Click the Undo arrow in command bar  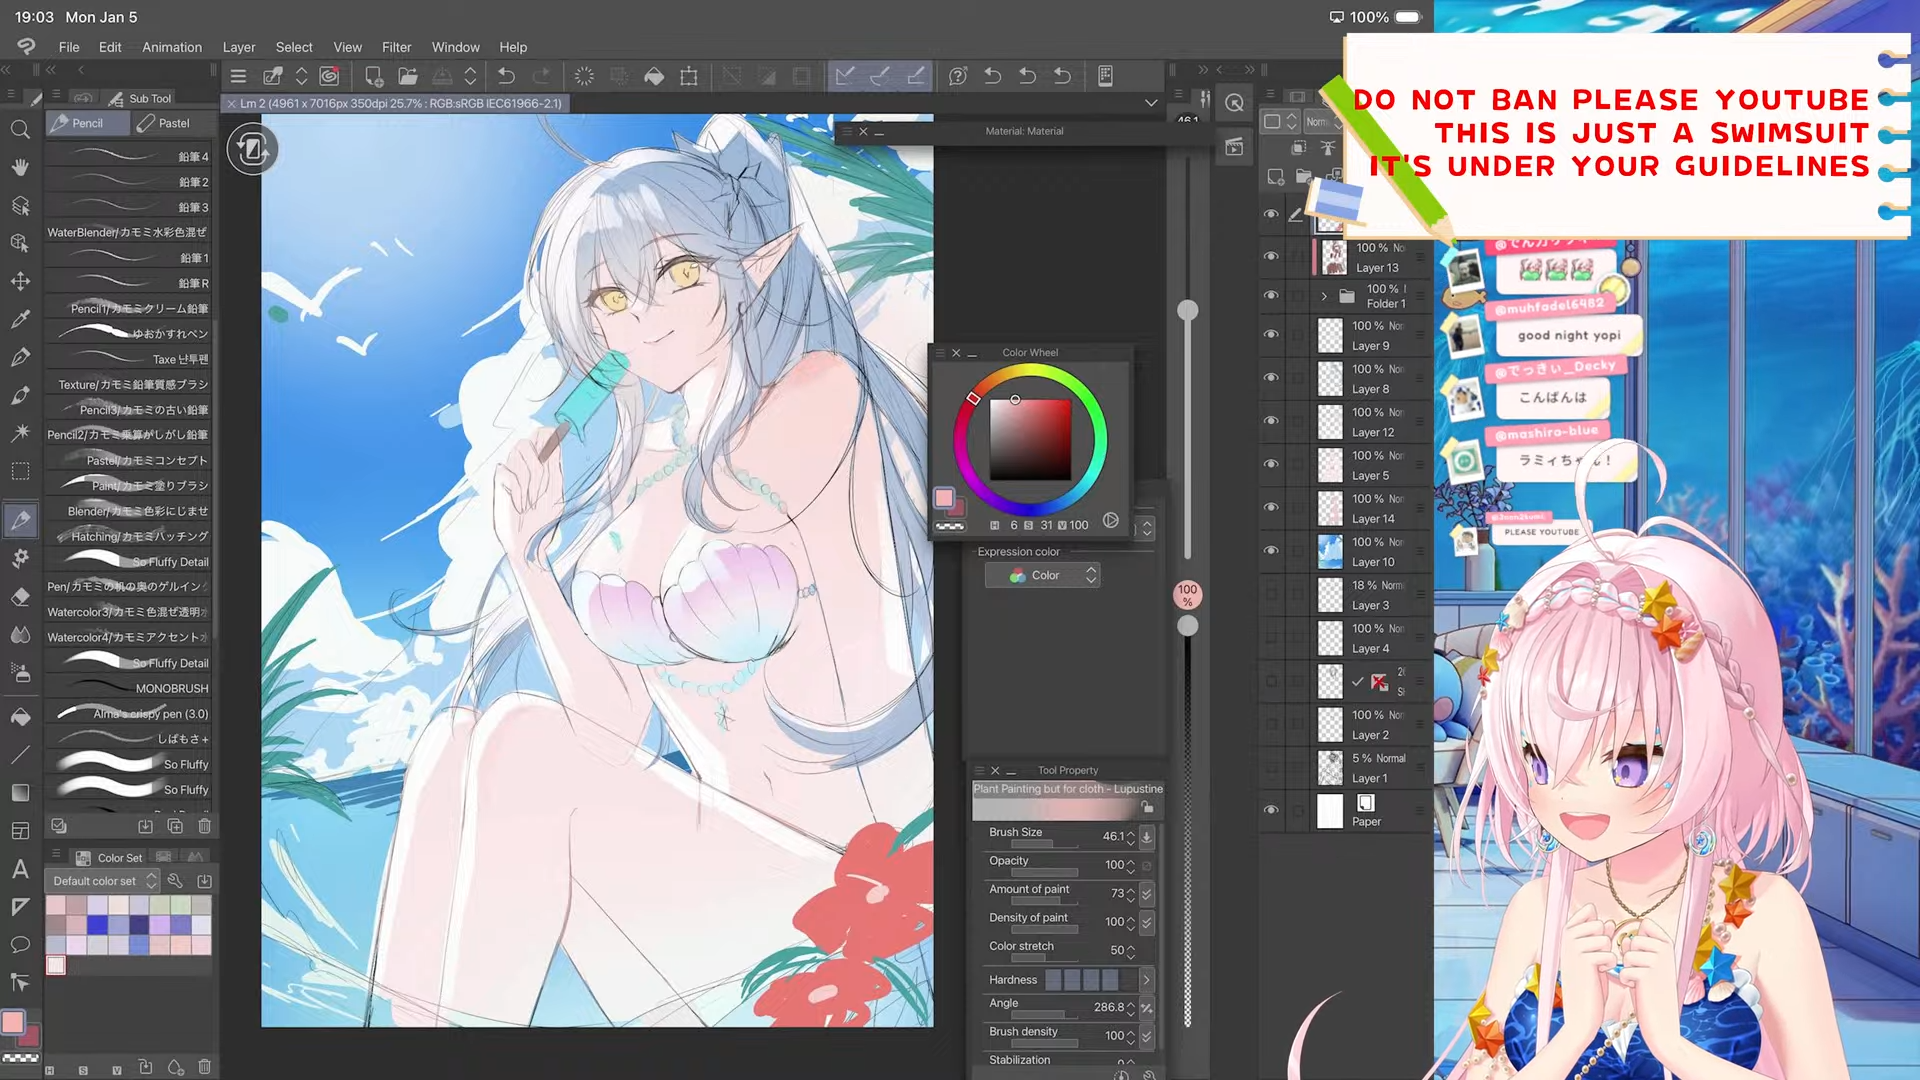coord(506,76)
